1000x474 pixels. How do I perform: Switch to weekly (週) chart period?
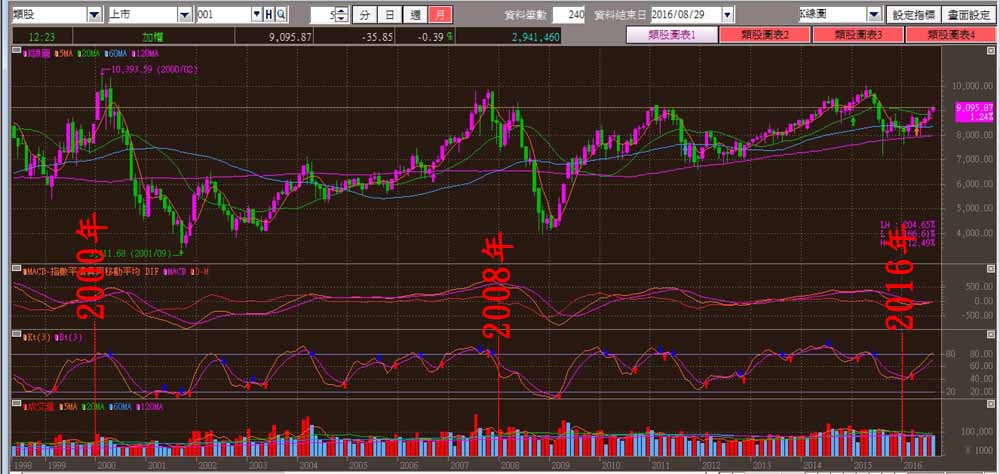coord(416,15)
